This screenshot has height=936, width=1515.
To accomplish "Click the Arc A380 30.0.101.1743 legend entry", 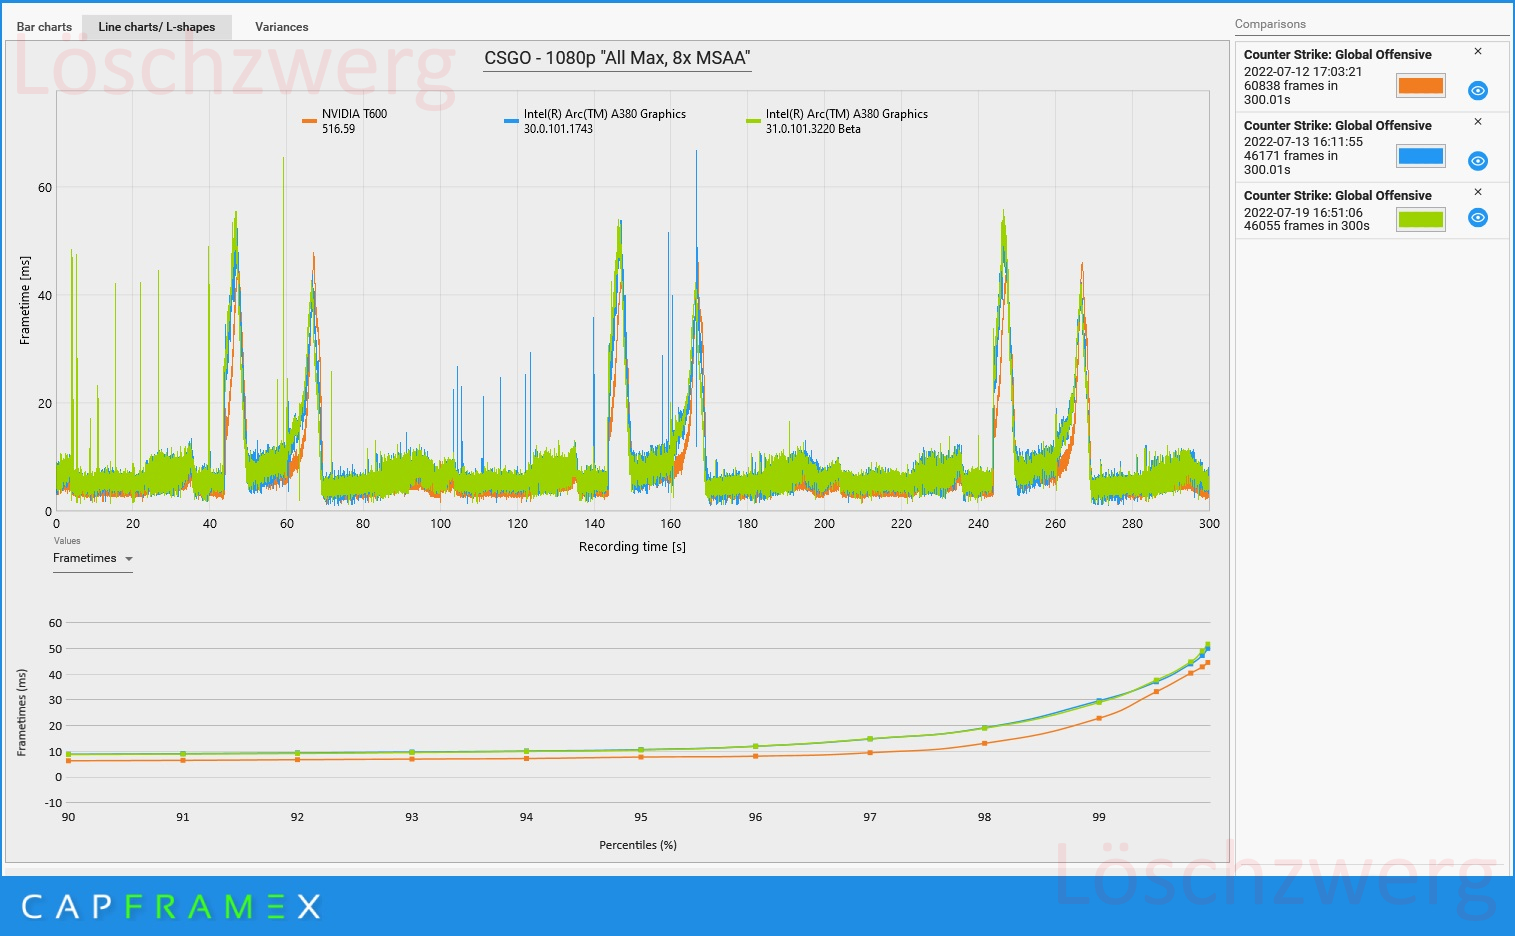I will [595, 121].
